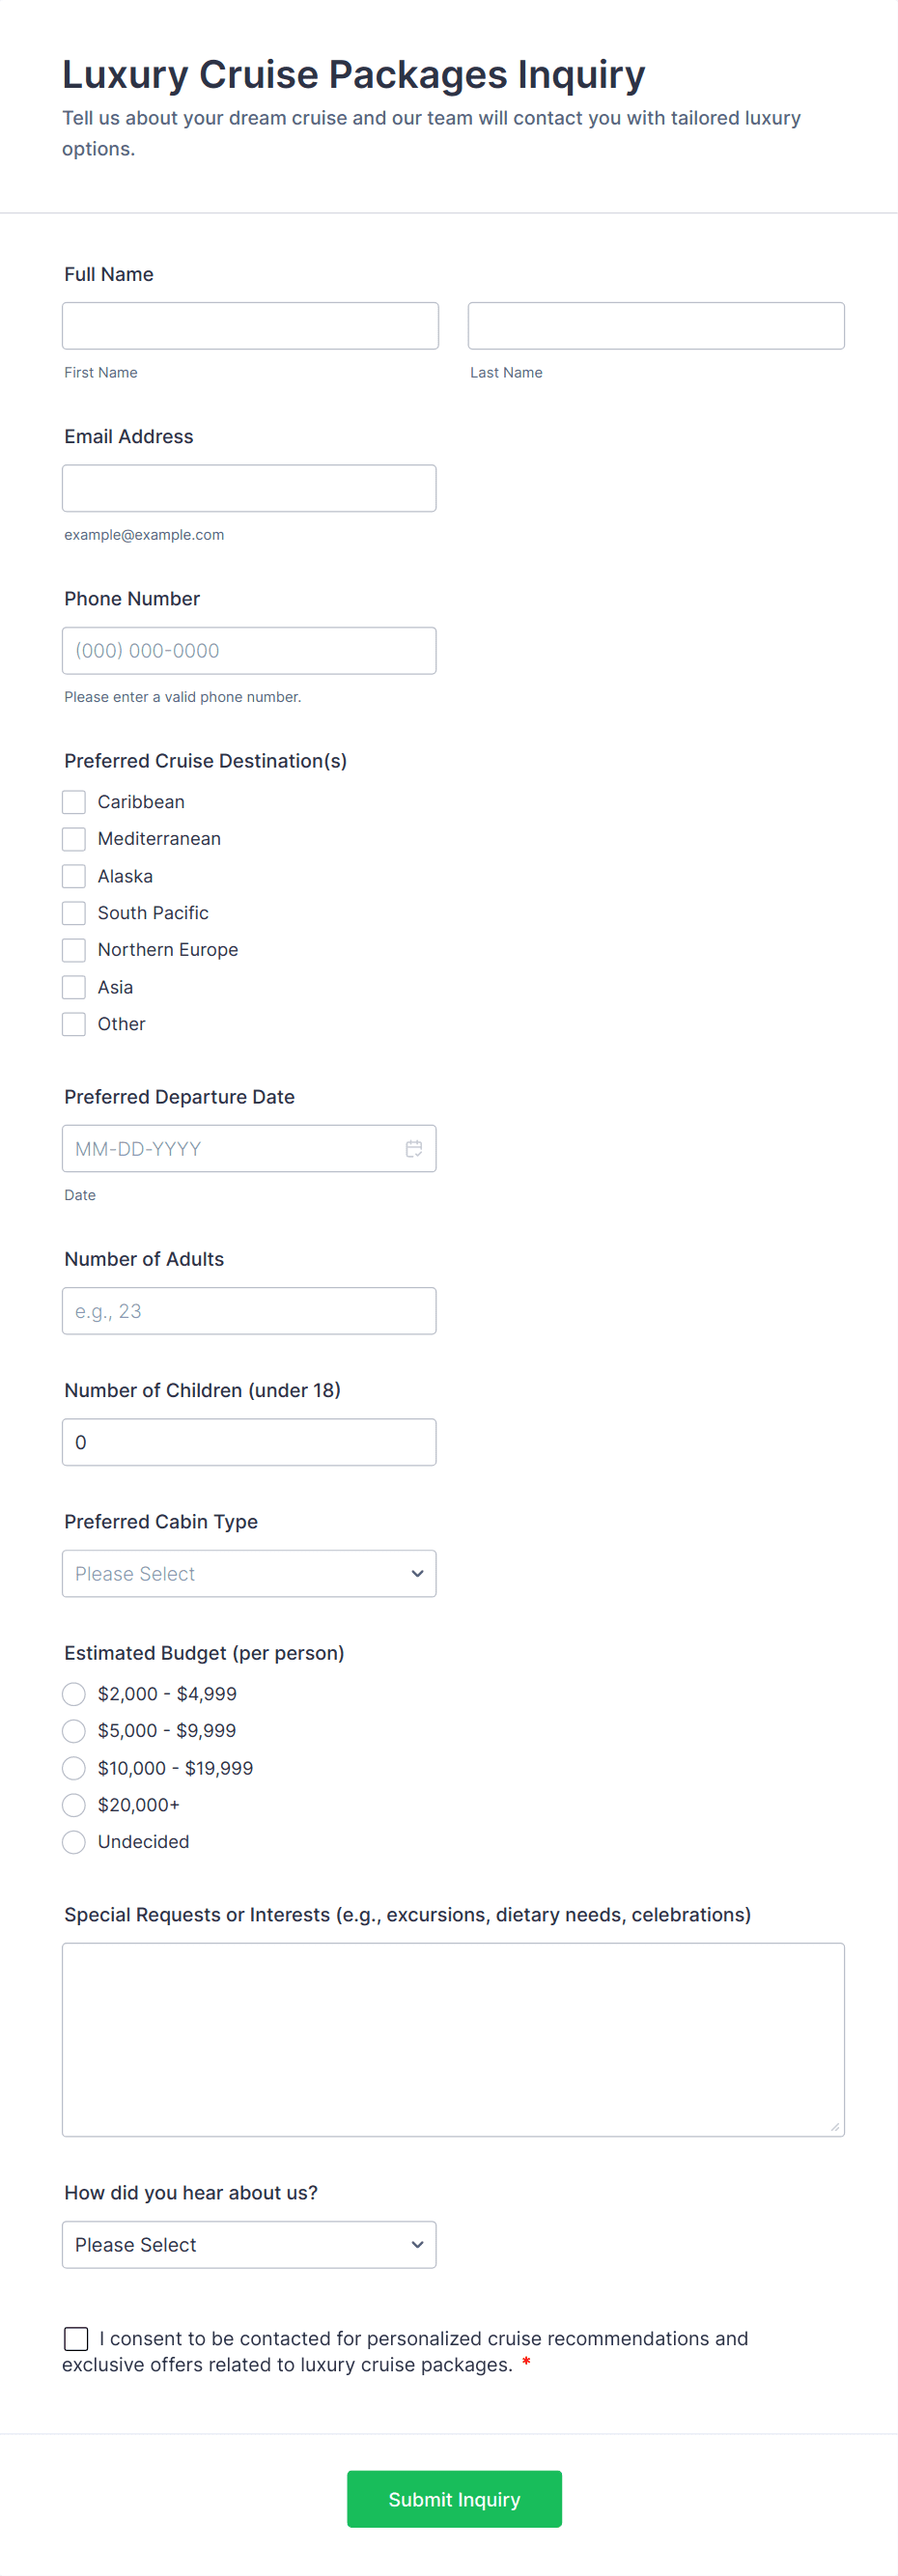Tick the Mediterranean checkbox

(74, 839)
